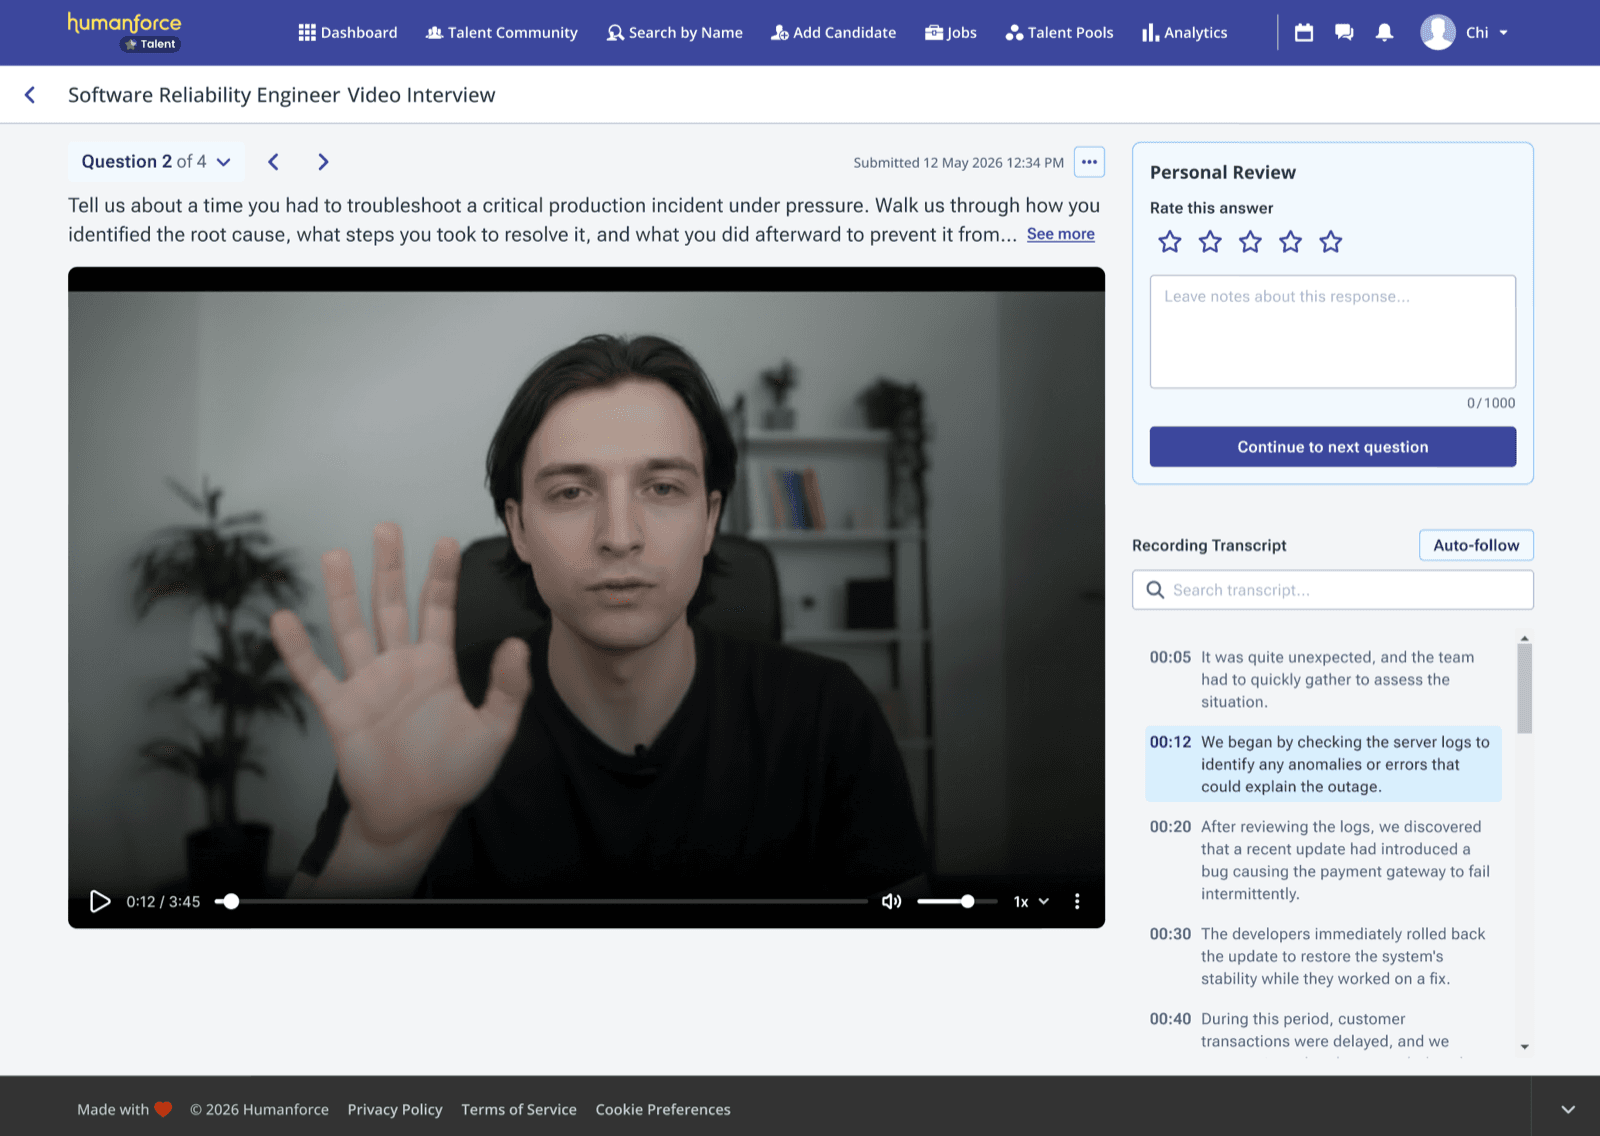Image resolution: width=1600 pixels, height=1136 pixels.
Task: Adjust the volume slider
Action: click(957, 901)
